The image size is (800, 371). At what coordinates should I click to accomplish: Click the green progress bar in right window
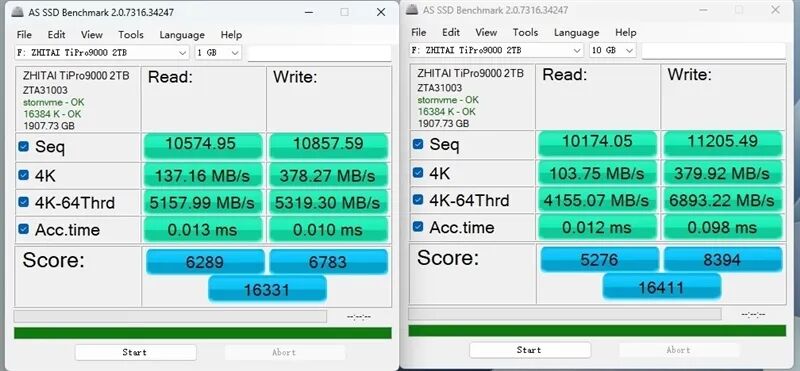pos(597,331)
